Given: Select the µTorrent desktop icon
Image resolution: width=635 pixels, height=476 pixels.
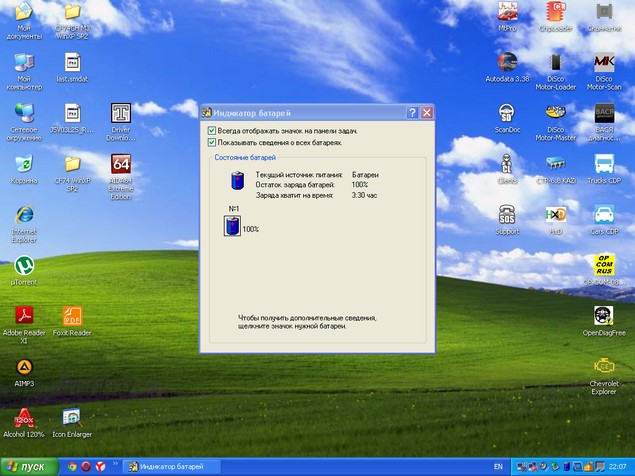Looking at the screenshot, I should point(23,266).
